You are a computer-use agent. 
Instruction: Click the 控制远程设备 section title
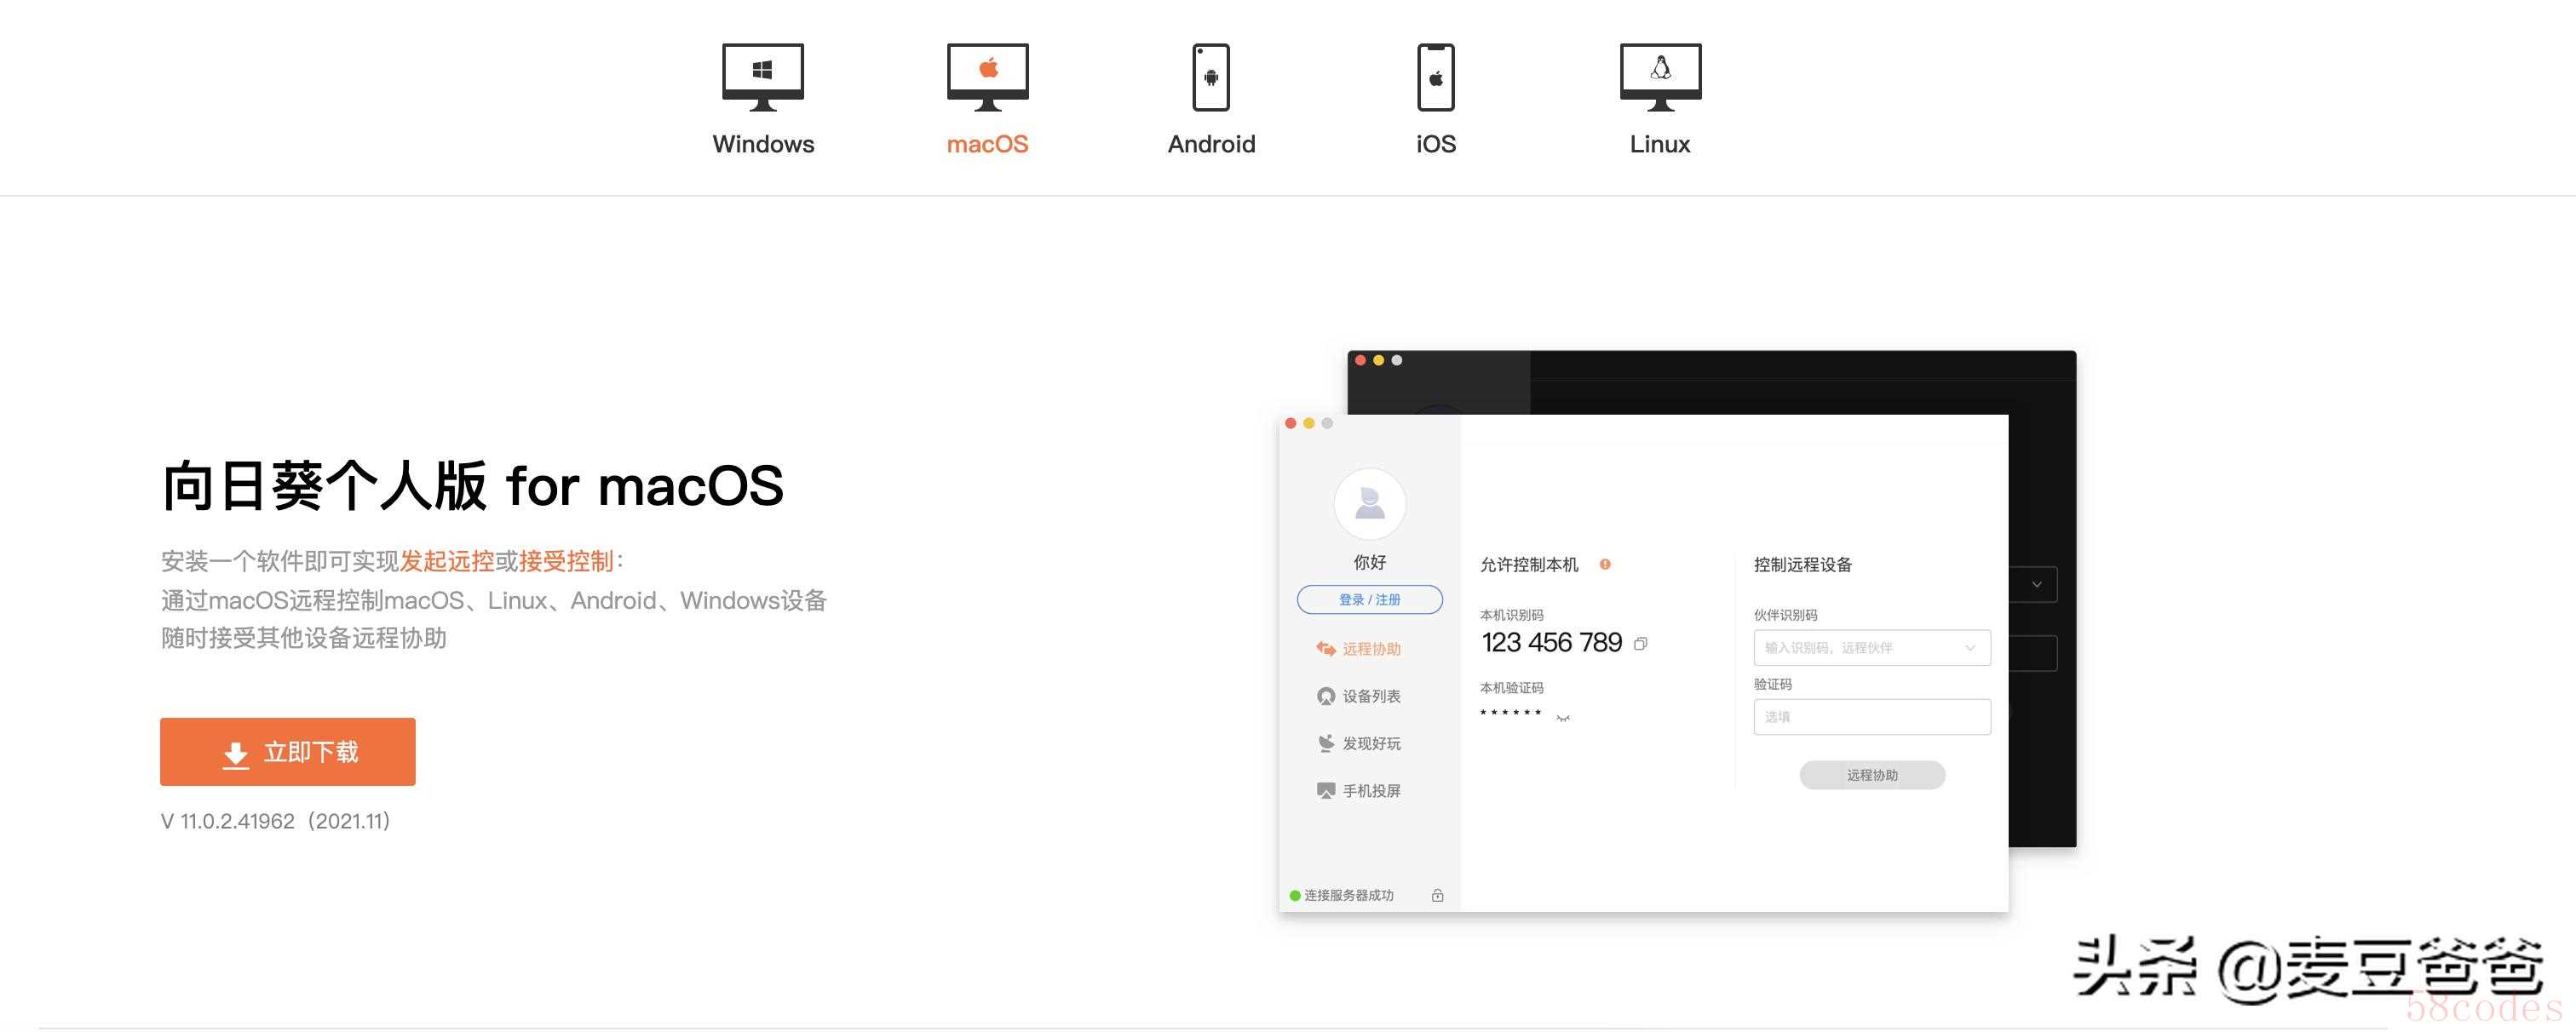click(x=1802, y=564)
